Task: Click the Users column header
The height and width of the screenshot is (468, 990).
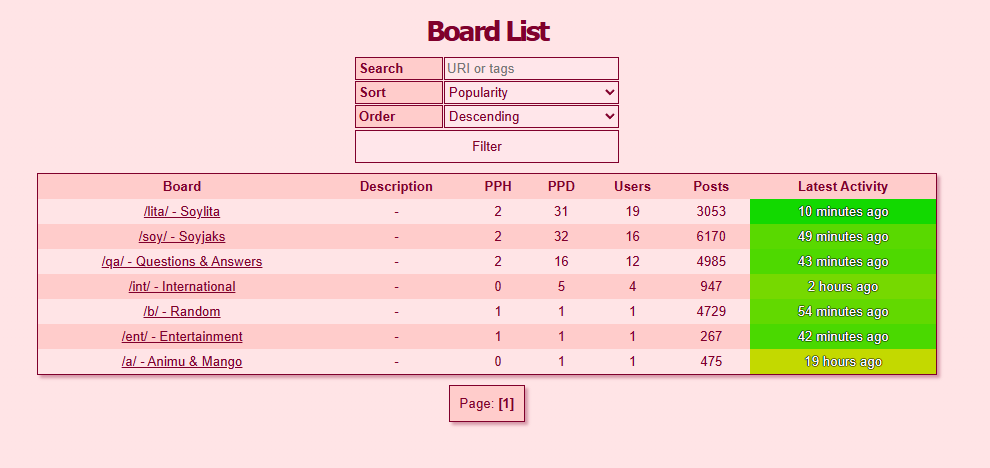Action: pos(632,187)
